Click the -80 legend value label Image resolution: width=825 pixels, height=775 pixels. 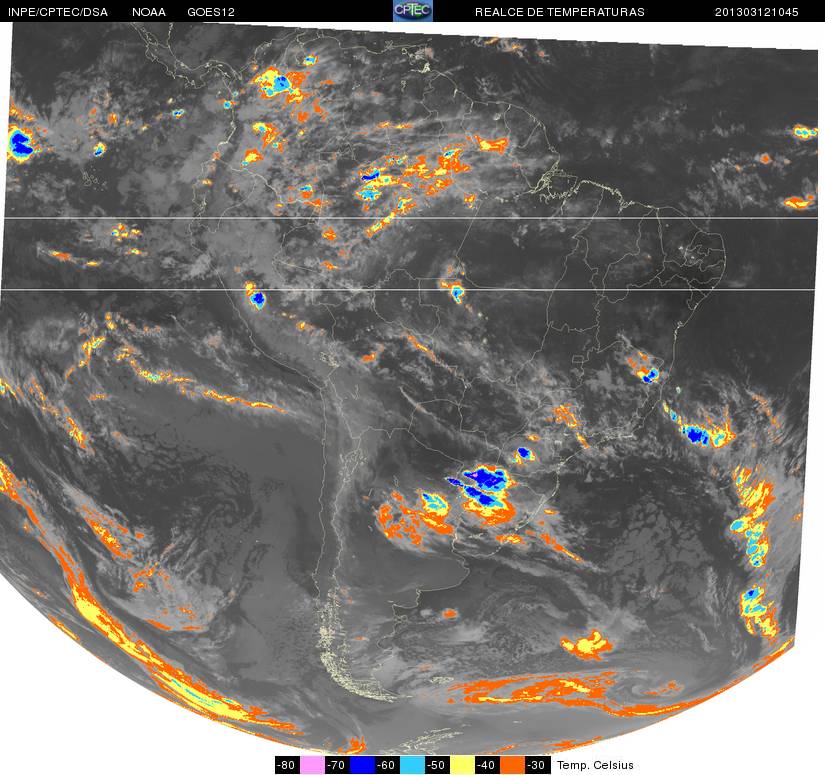pos(287,765)
